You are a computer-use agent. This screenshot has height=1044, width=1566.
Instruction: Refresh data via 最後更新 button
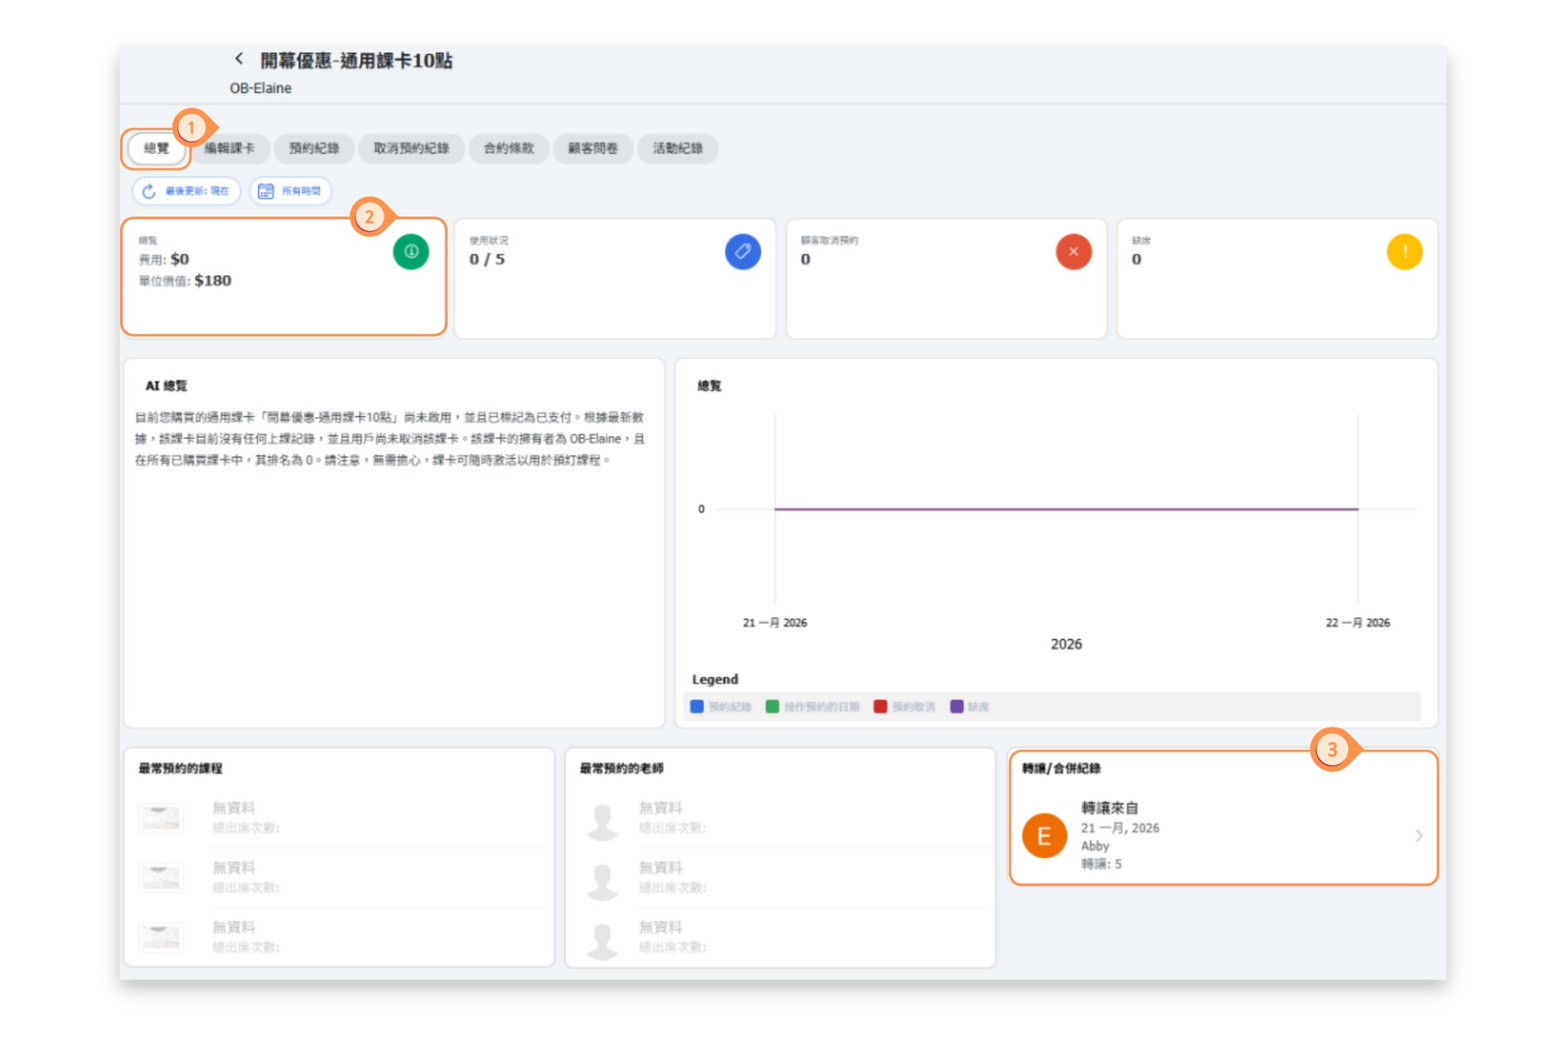(186, 191)
